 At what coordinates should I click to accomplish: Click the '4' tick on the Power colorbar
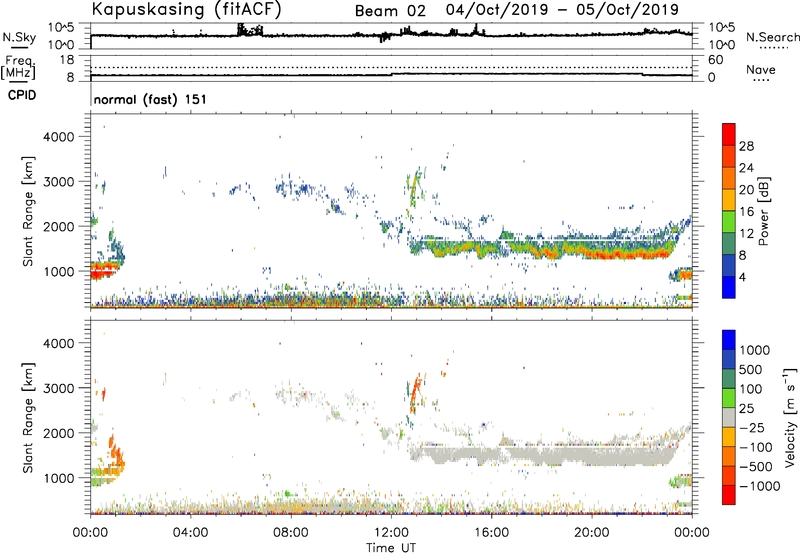(x=742, y=277)
